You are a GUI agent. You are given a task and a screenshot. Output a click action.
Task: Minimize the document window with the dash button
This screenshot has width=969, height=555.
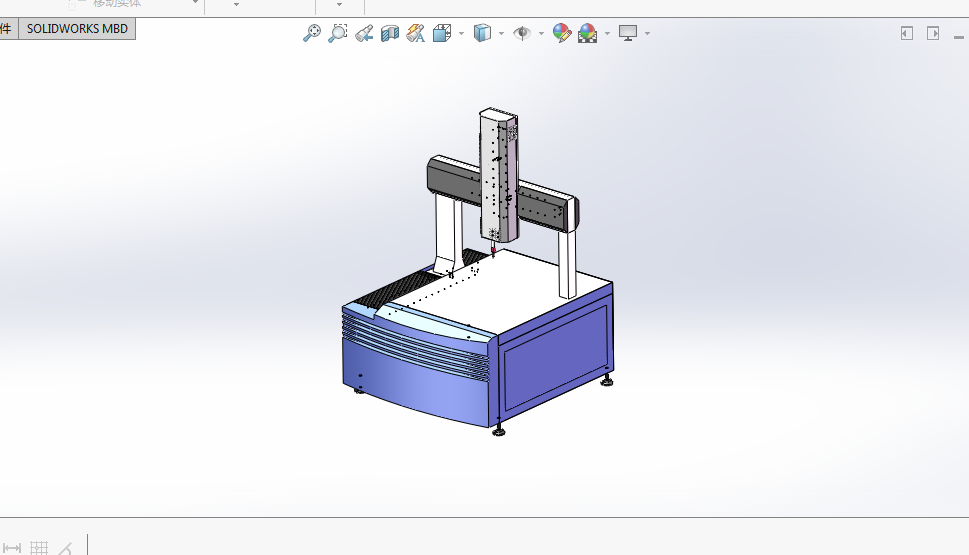[958, 38]
